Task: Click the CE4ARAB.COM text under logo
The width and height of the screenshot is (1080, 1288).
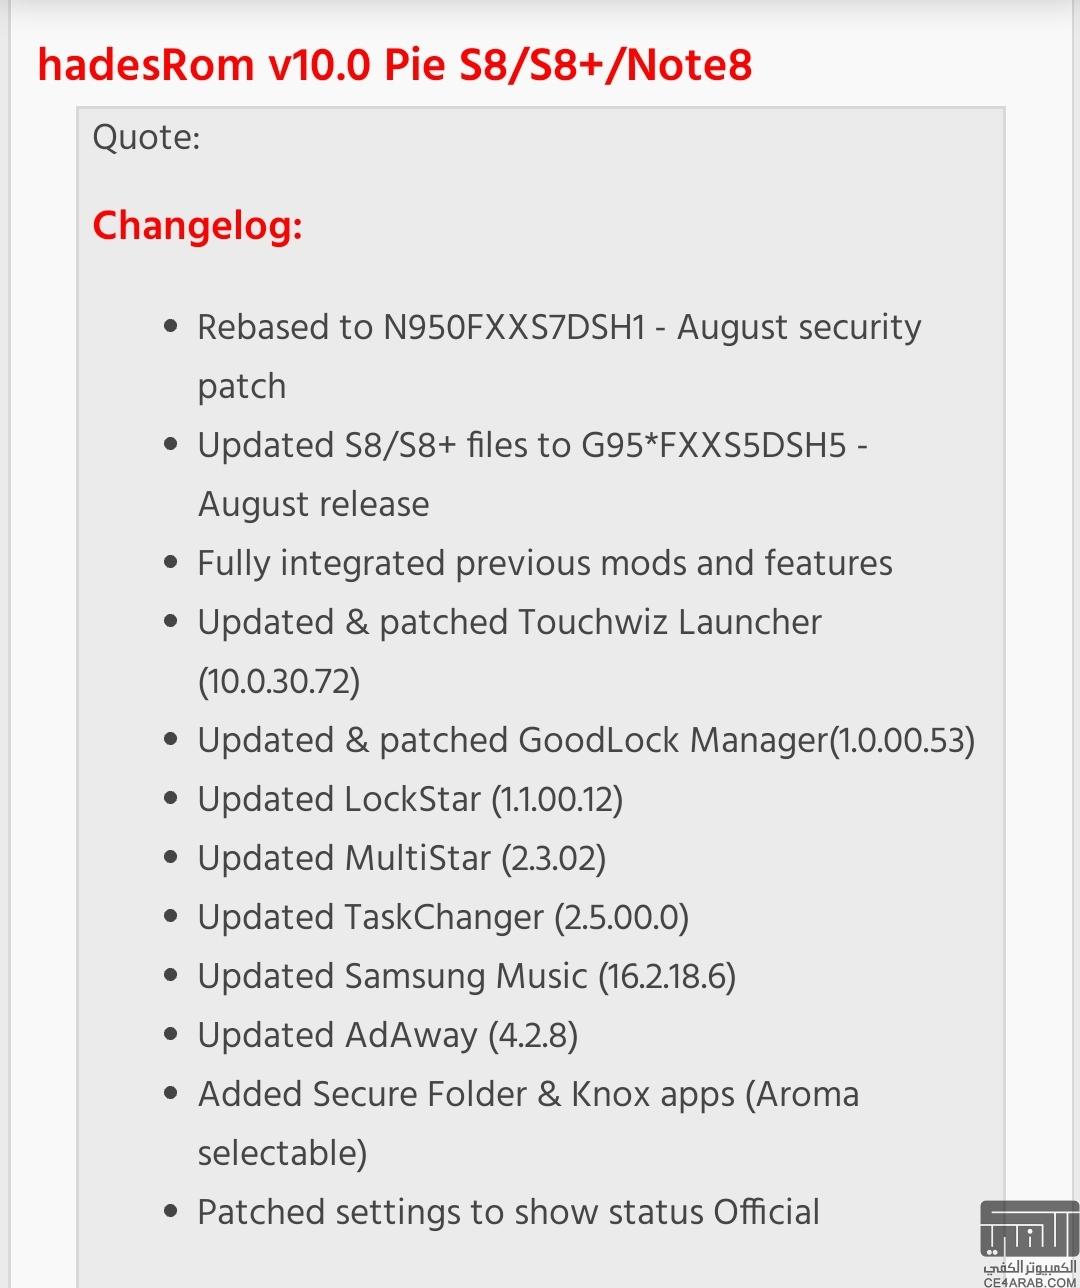Action: tap(1029, 1281)
